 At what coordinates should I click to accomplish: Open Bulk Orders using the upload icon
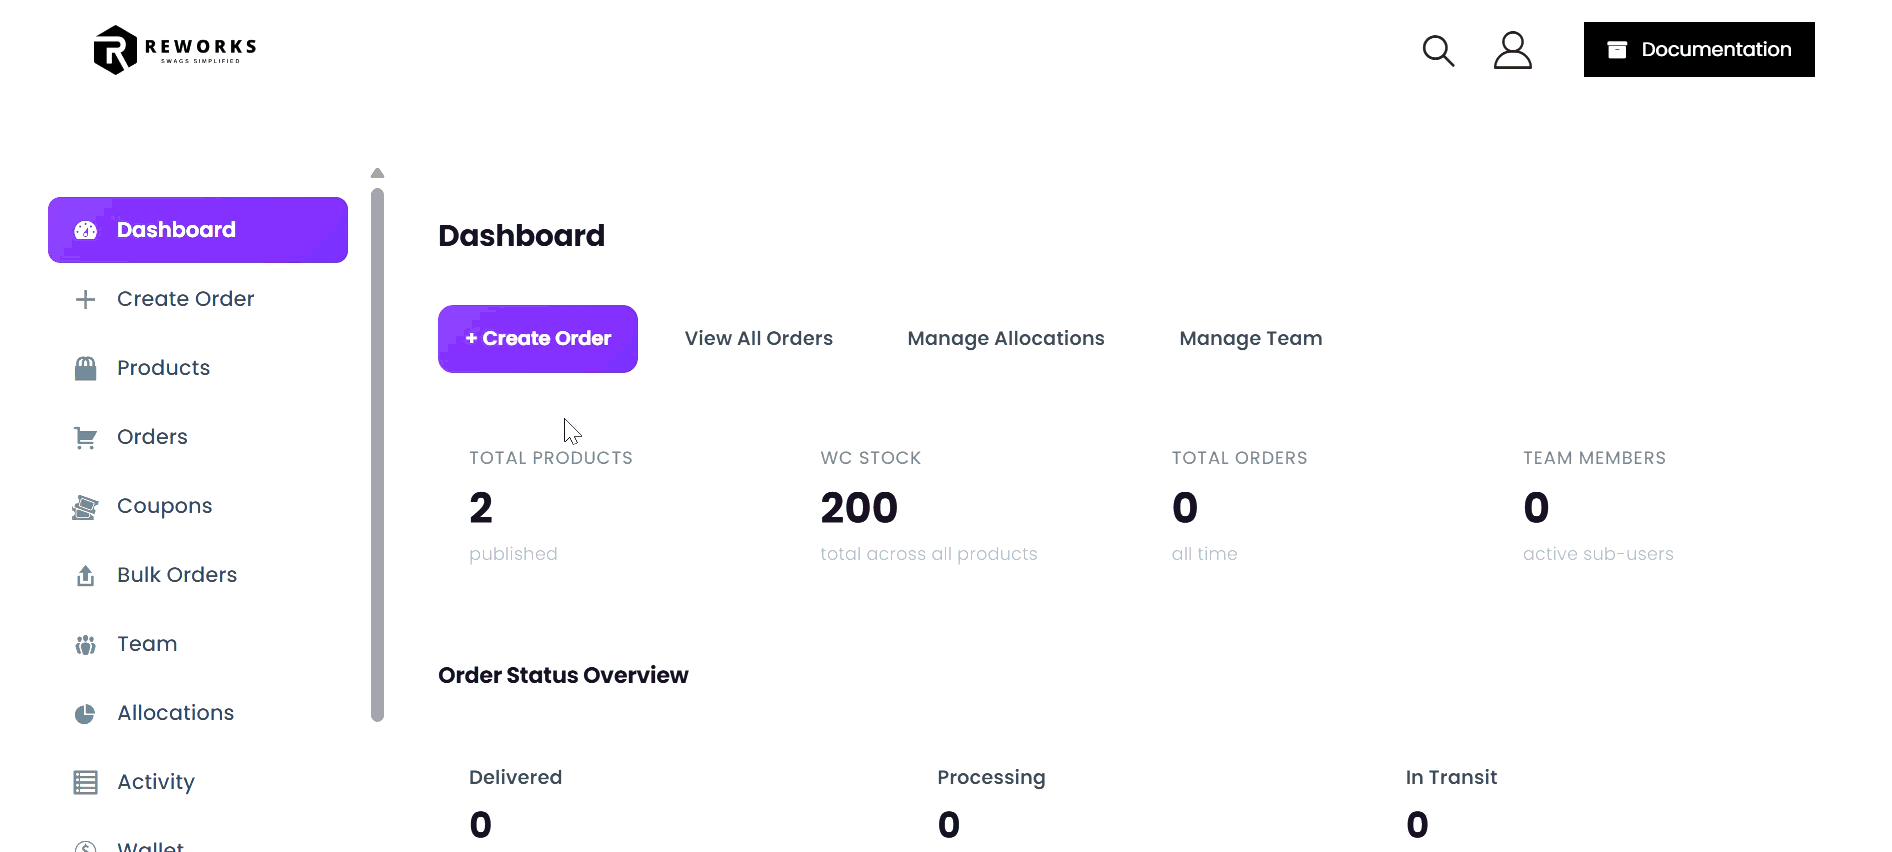[x=85, y=574]
